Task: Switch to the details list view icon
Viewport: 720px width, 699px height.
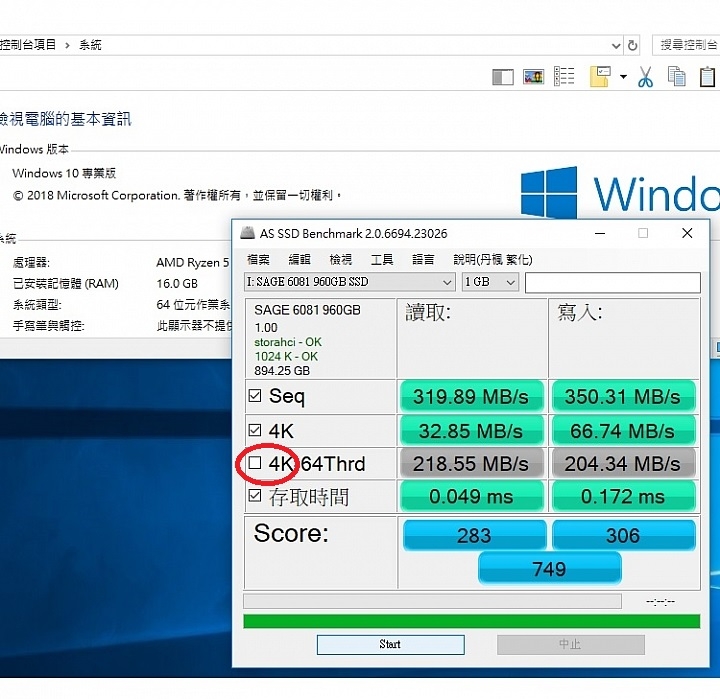Action: point(564,76)
